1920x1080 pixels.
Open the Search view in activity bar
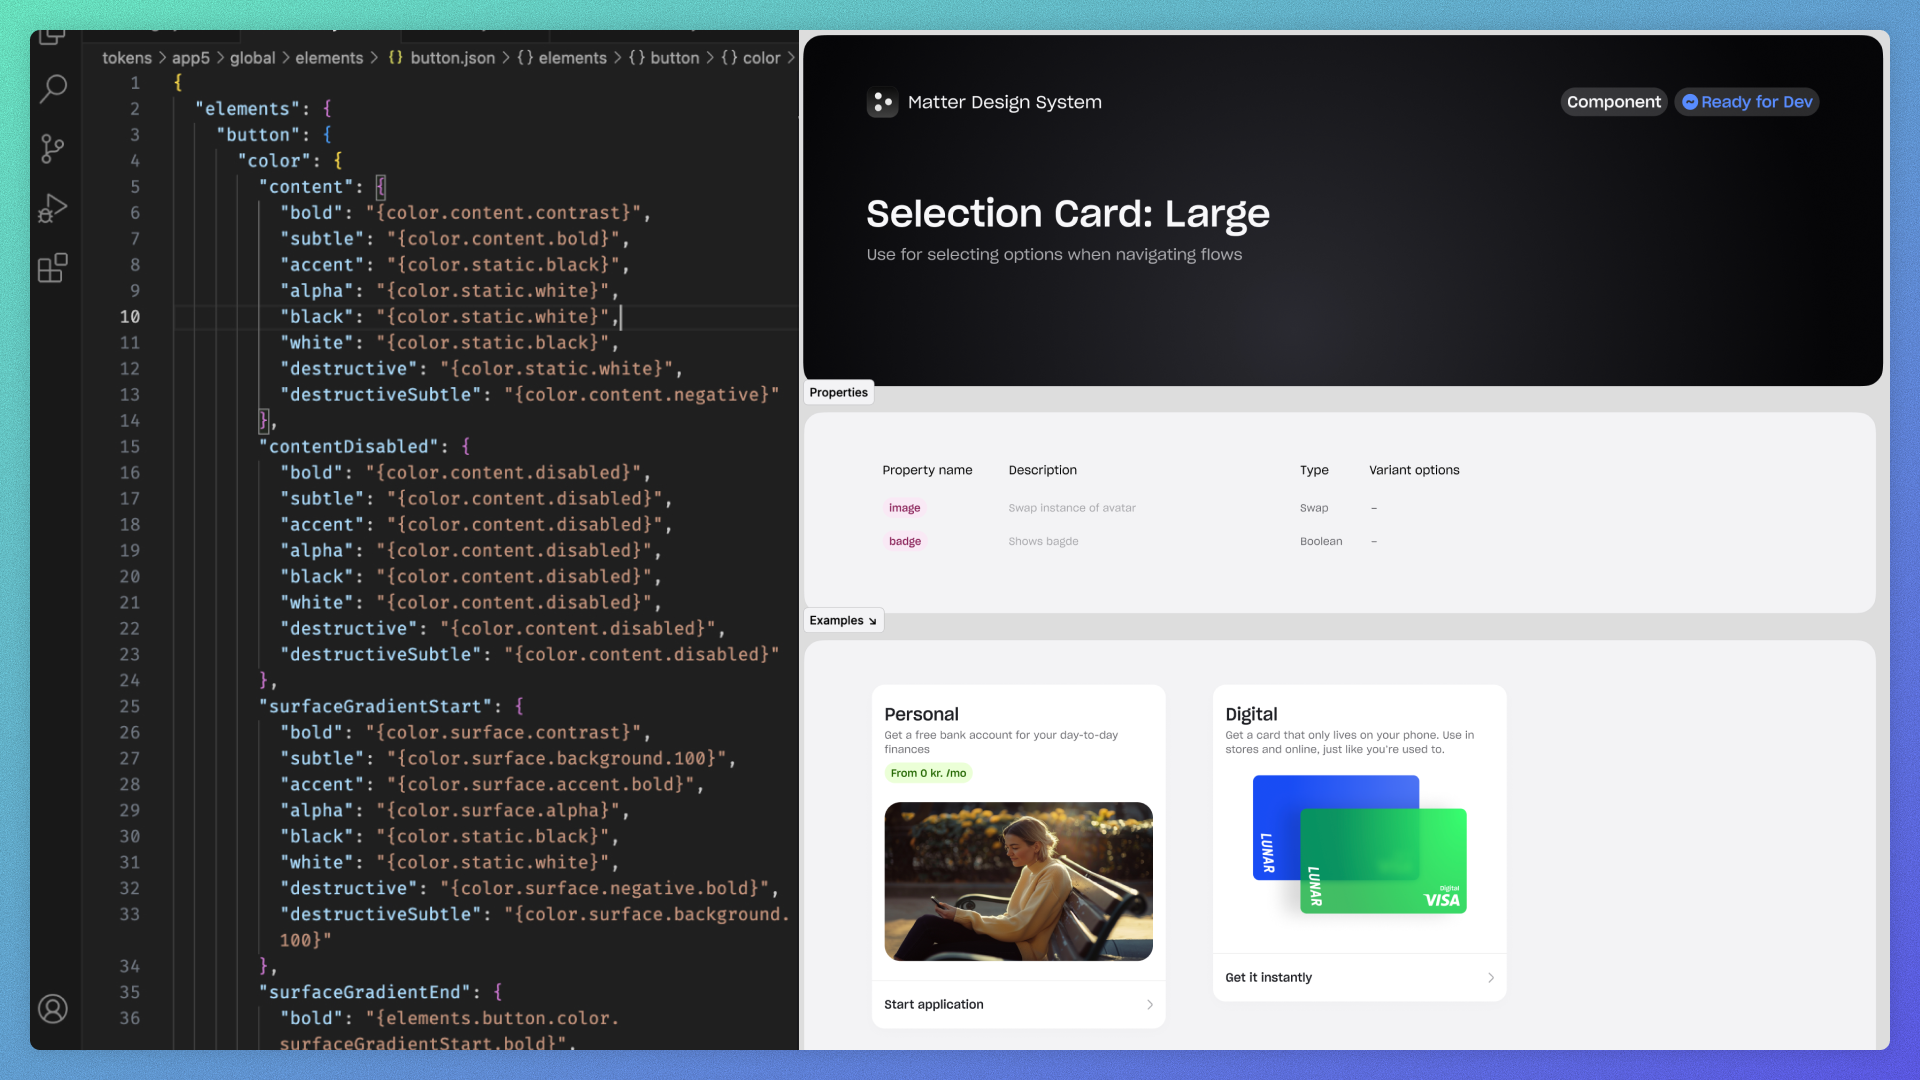(x=53, y=89)
